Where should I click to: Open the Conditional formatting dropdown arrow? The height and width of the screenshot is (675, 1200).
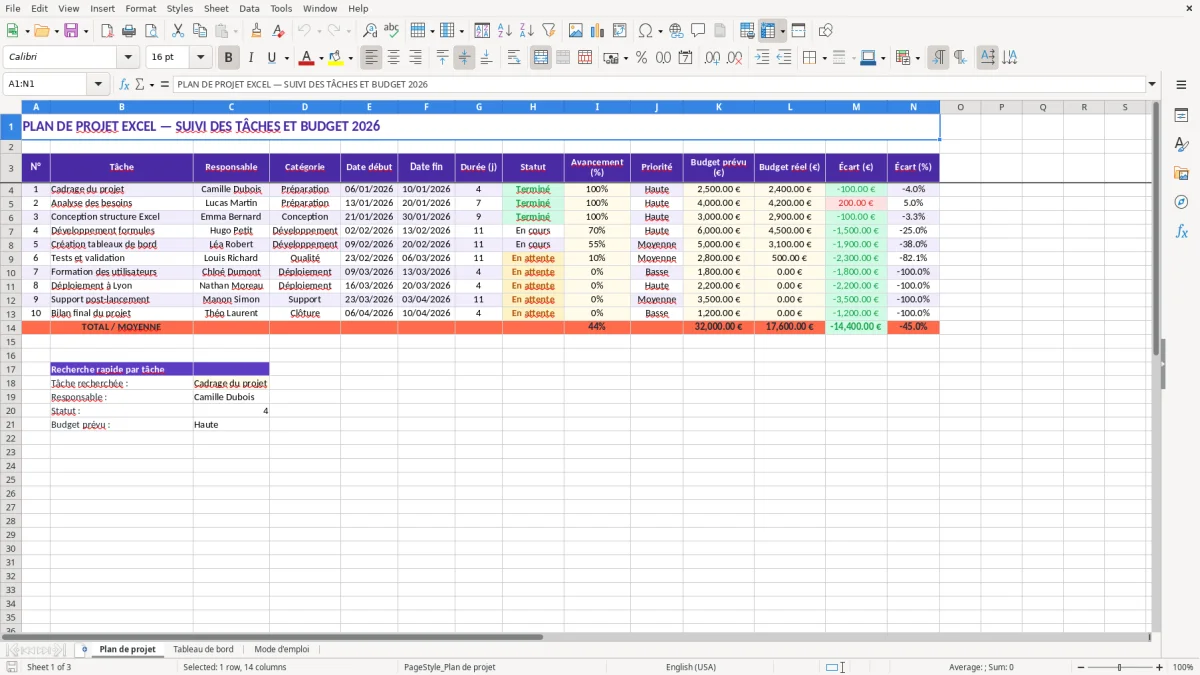(x=917, y=58)
